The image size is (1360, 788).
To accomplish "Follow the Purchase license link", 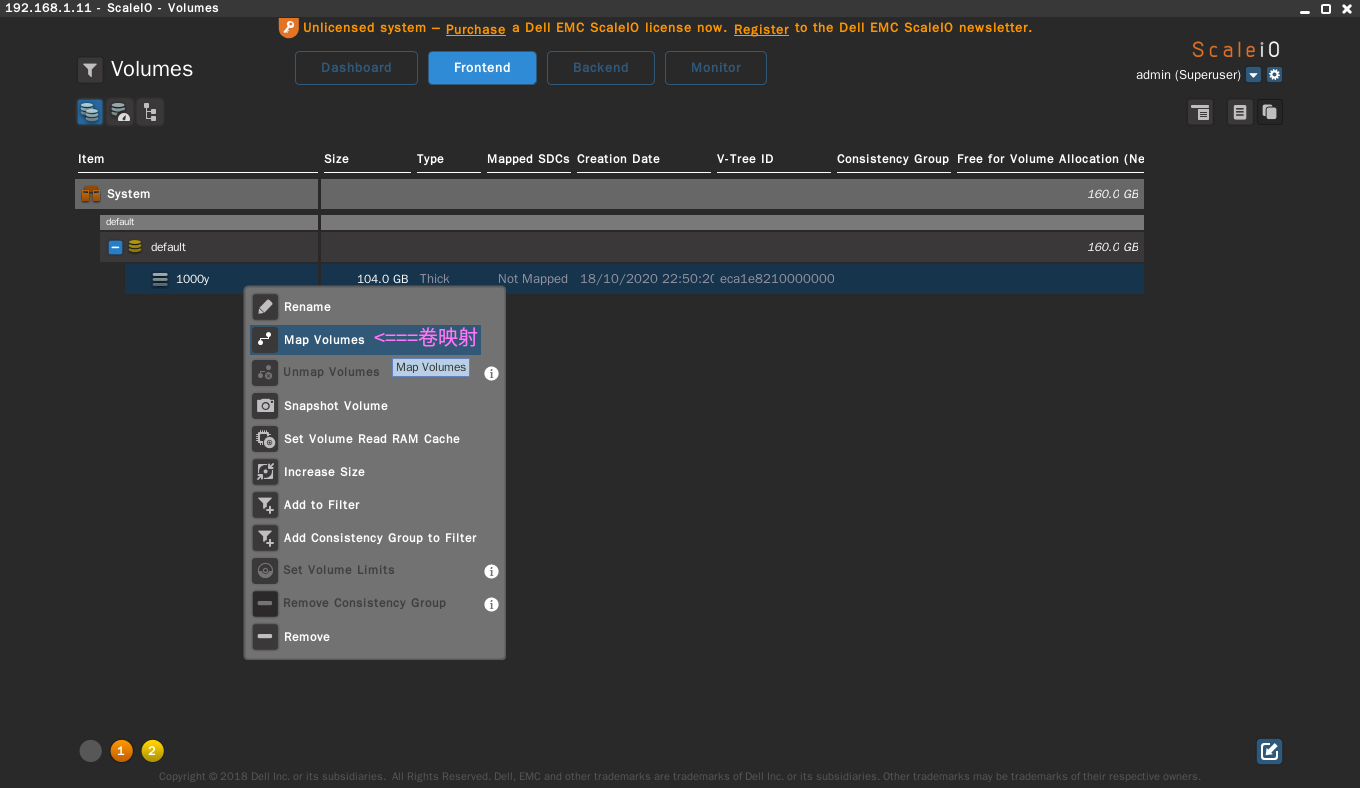I will (475, 29).
